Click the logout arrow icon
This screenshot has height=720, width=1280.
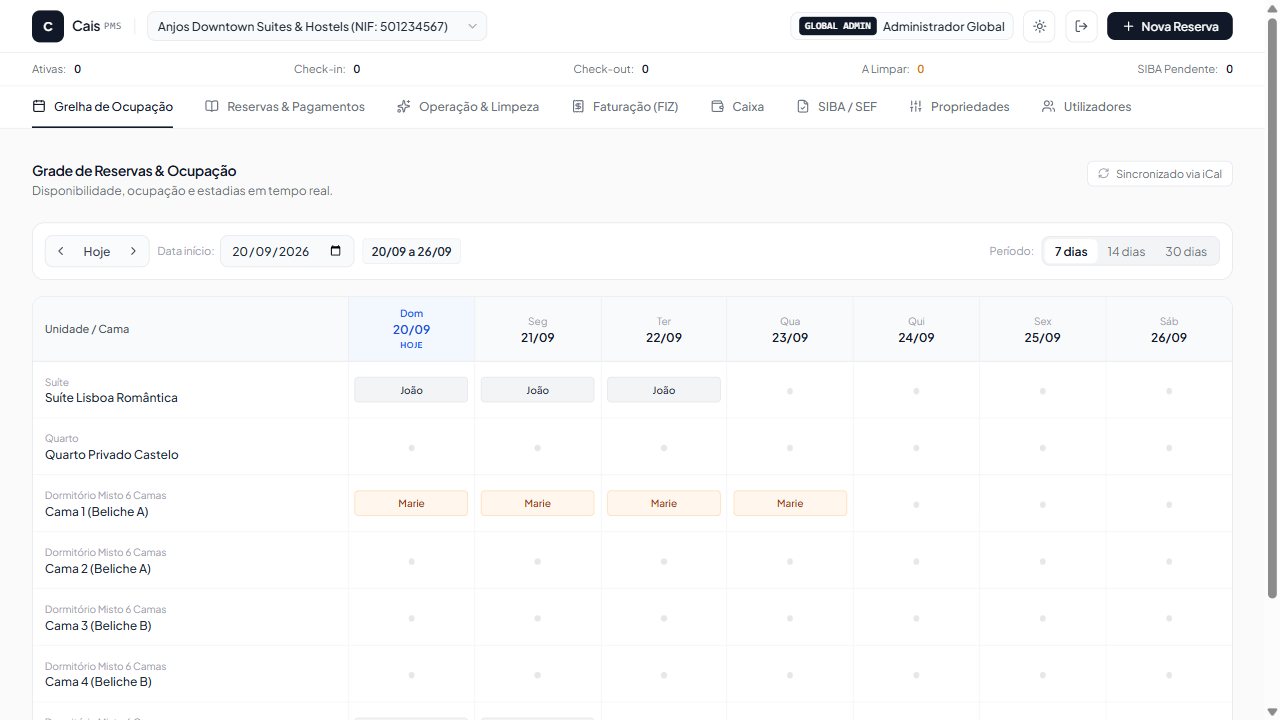(1081, 26)
